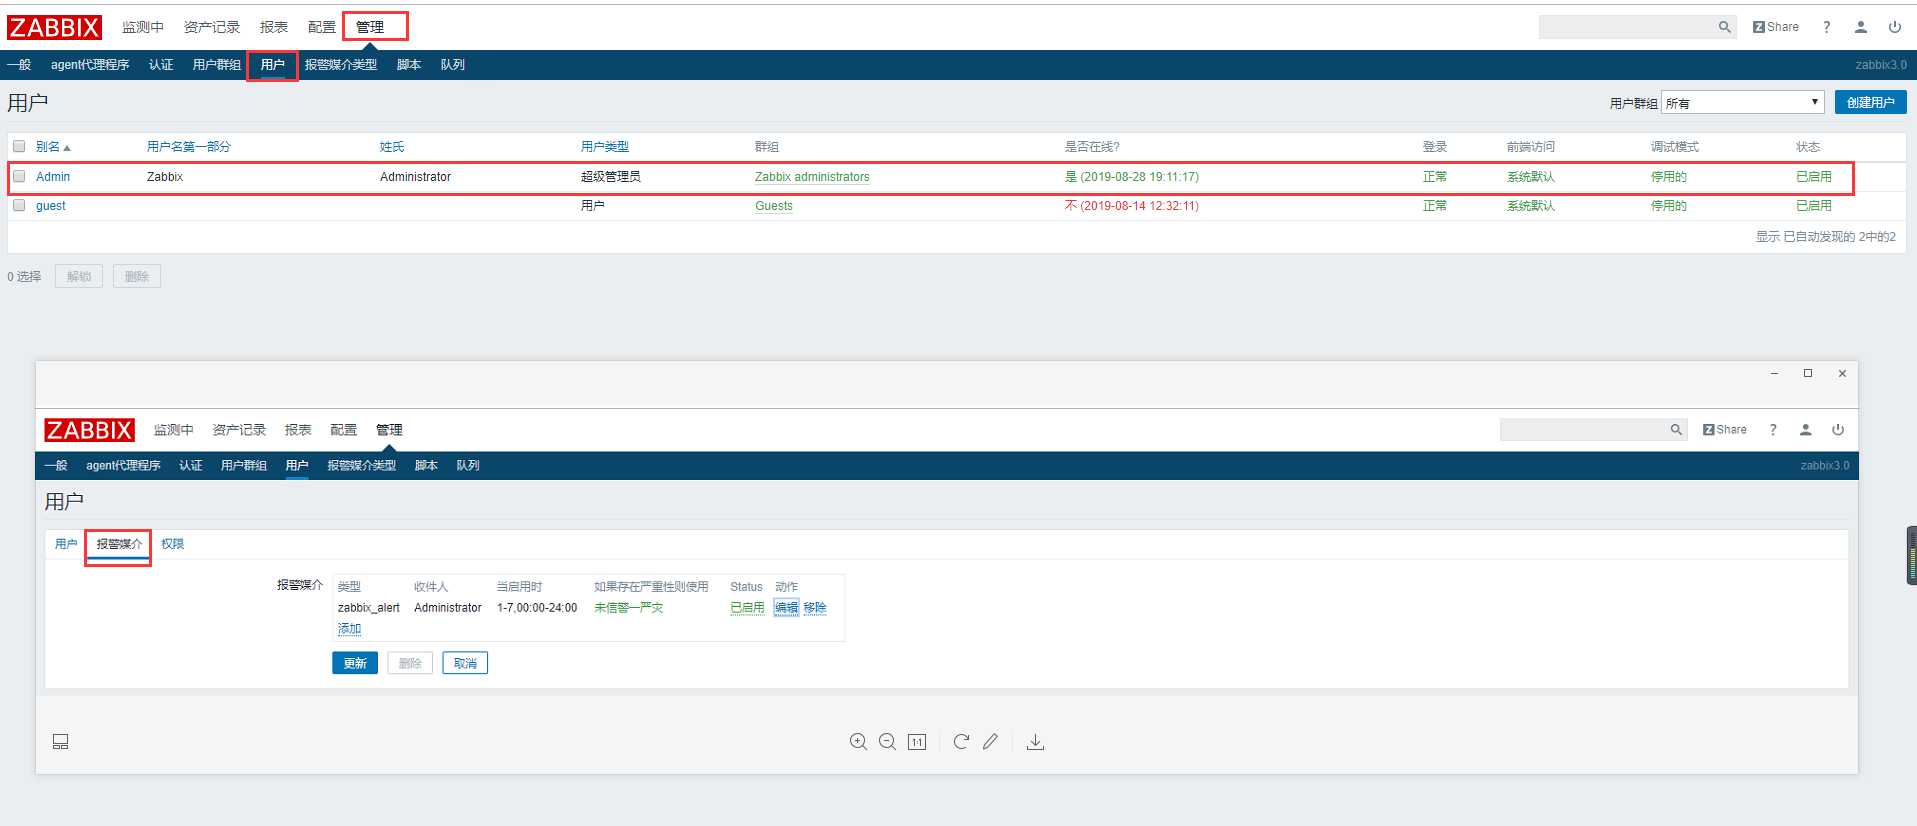The image size is (1917, 826).
Task: Open the 管理 menu in the top bar
Action: (x=370, y=27)
